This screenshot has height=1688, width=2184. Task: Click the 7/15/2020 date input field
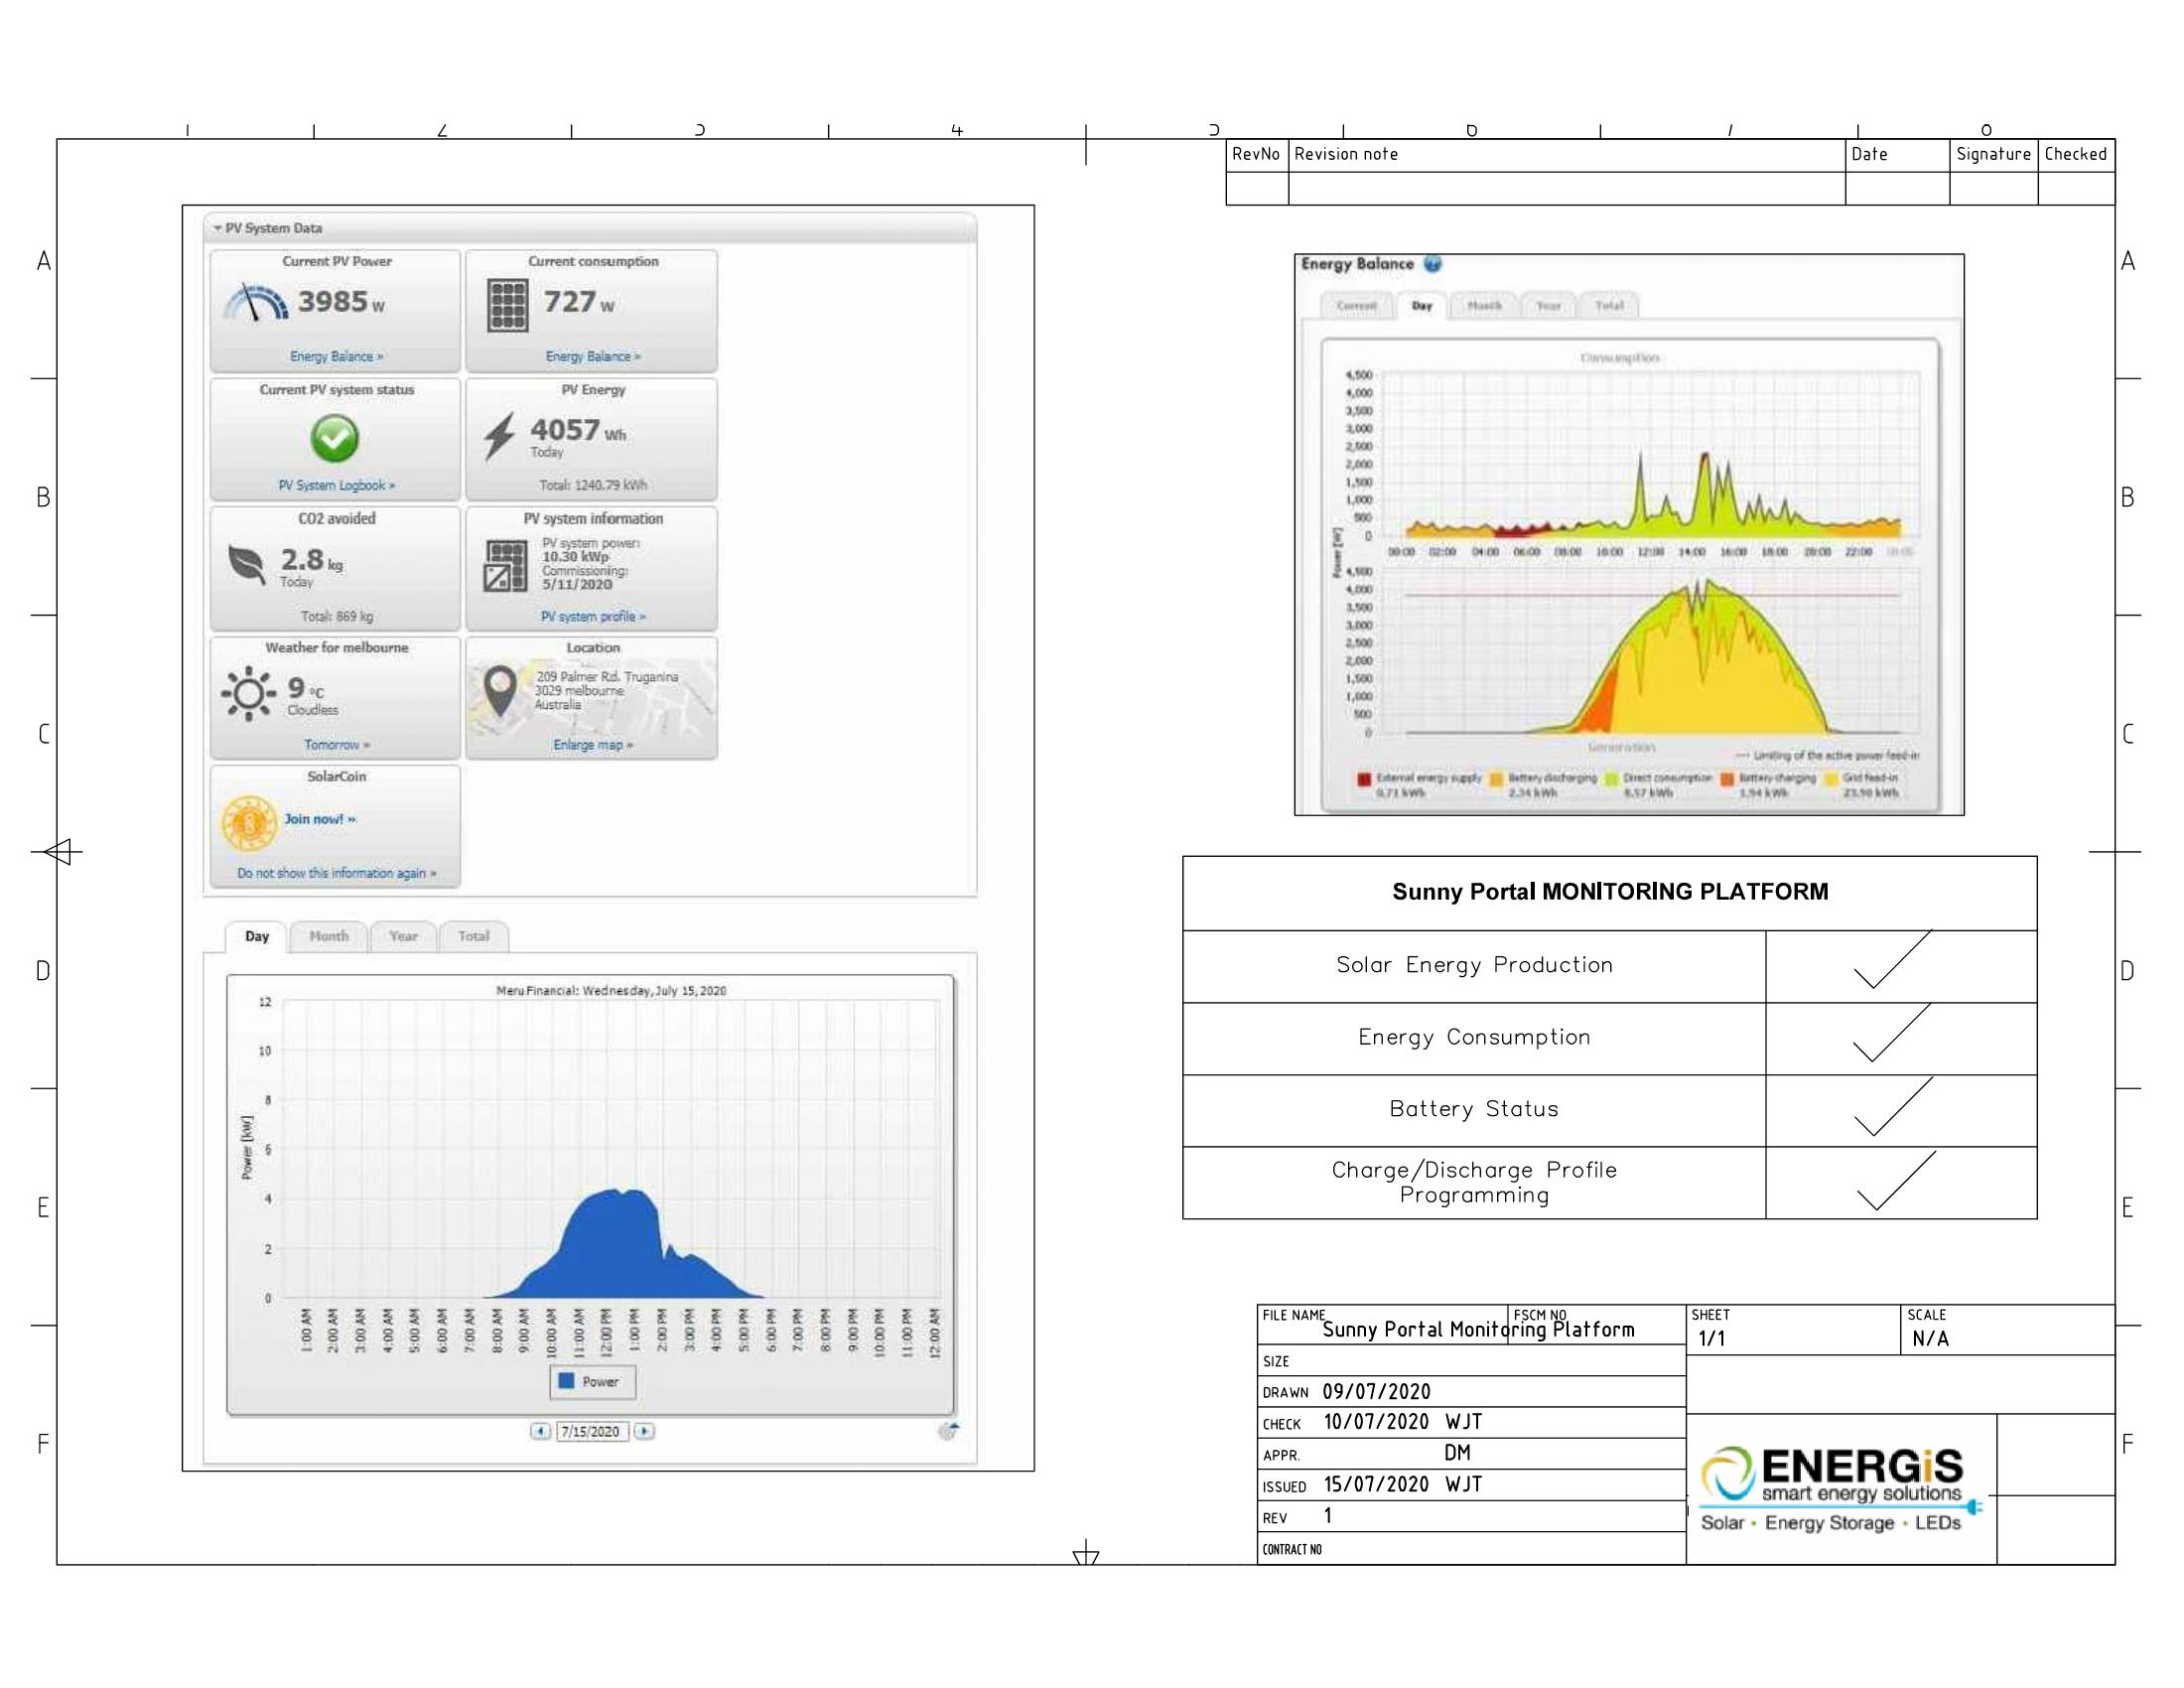(x=592, y=1431)
